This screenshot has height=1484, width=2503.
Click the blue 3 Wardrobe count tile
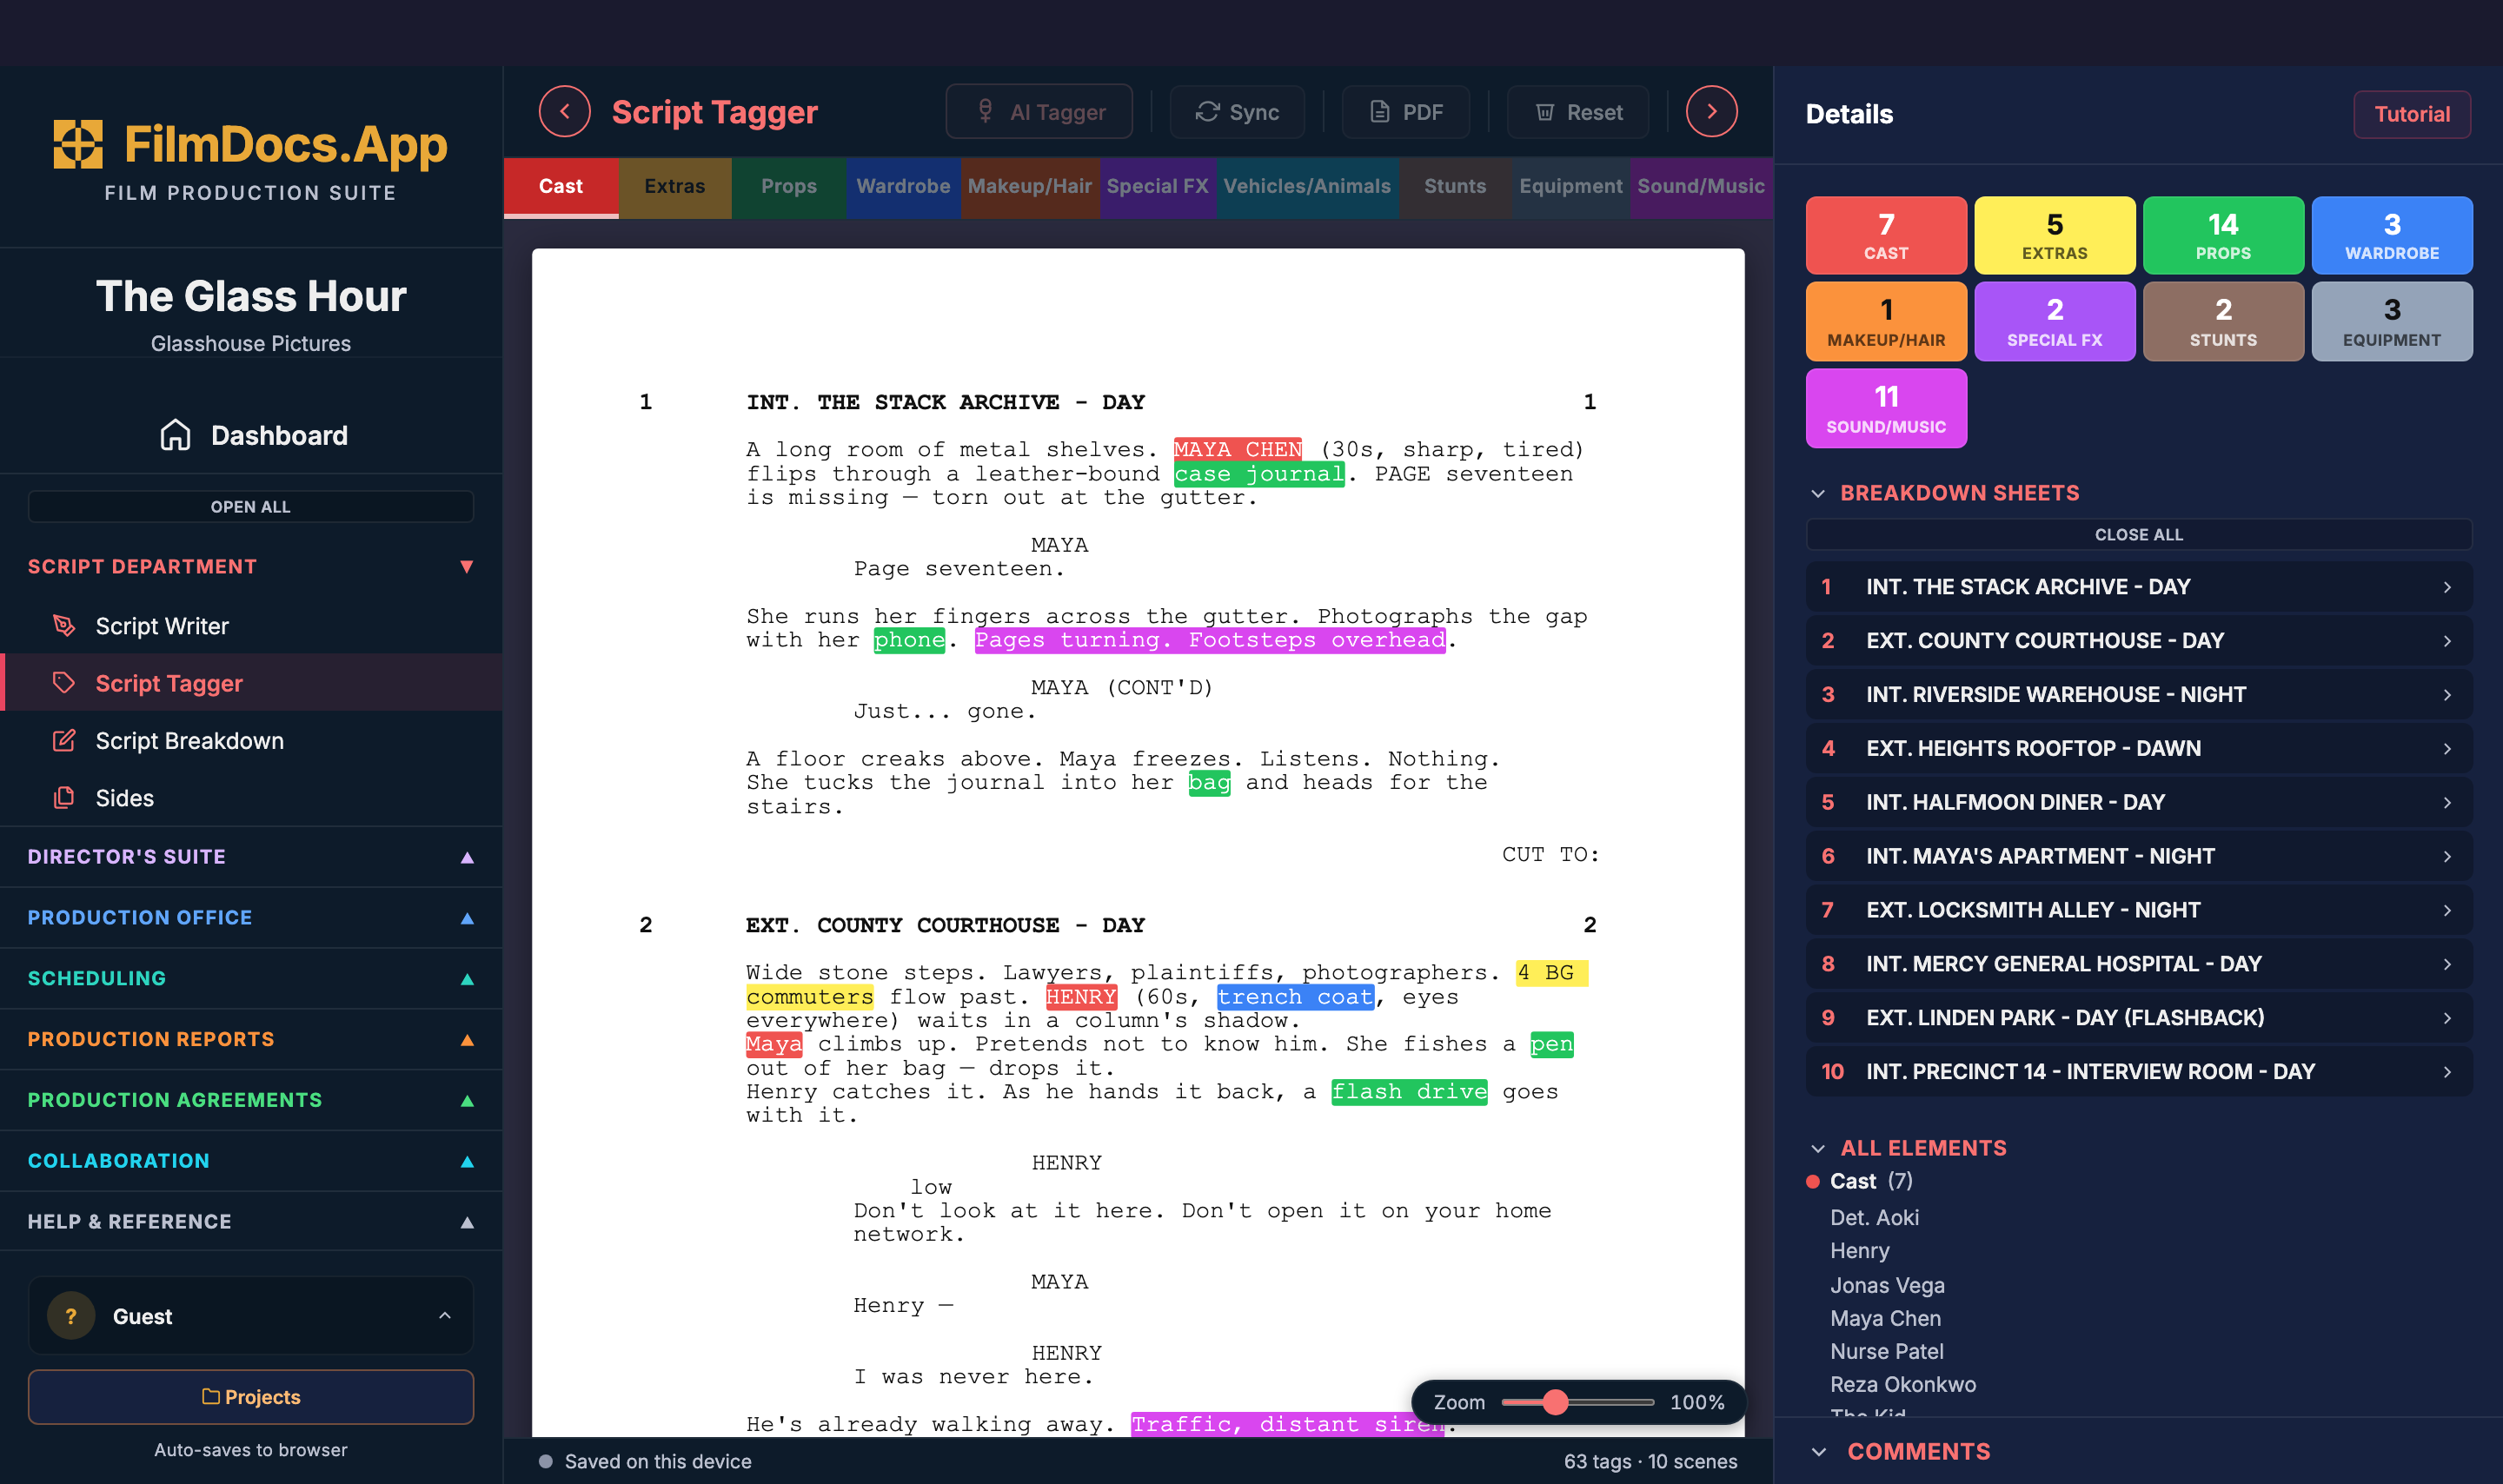tap(2392, 235)
